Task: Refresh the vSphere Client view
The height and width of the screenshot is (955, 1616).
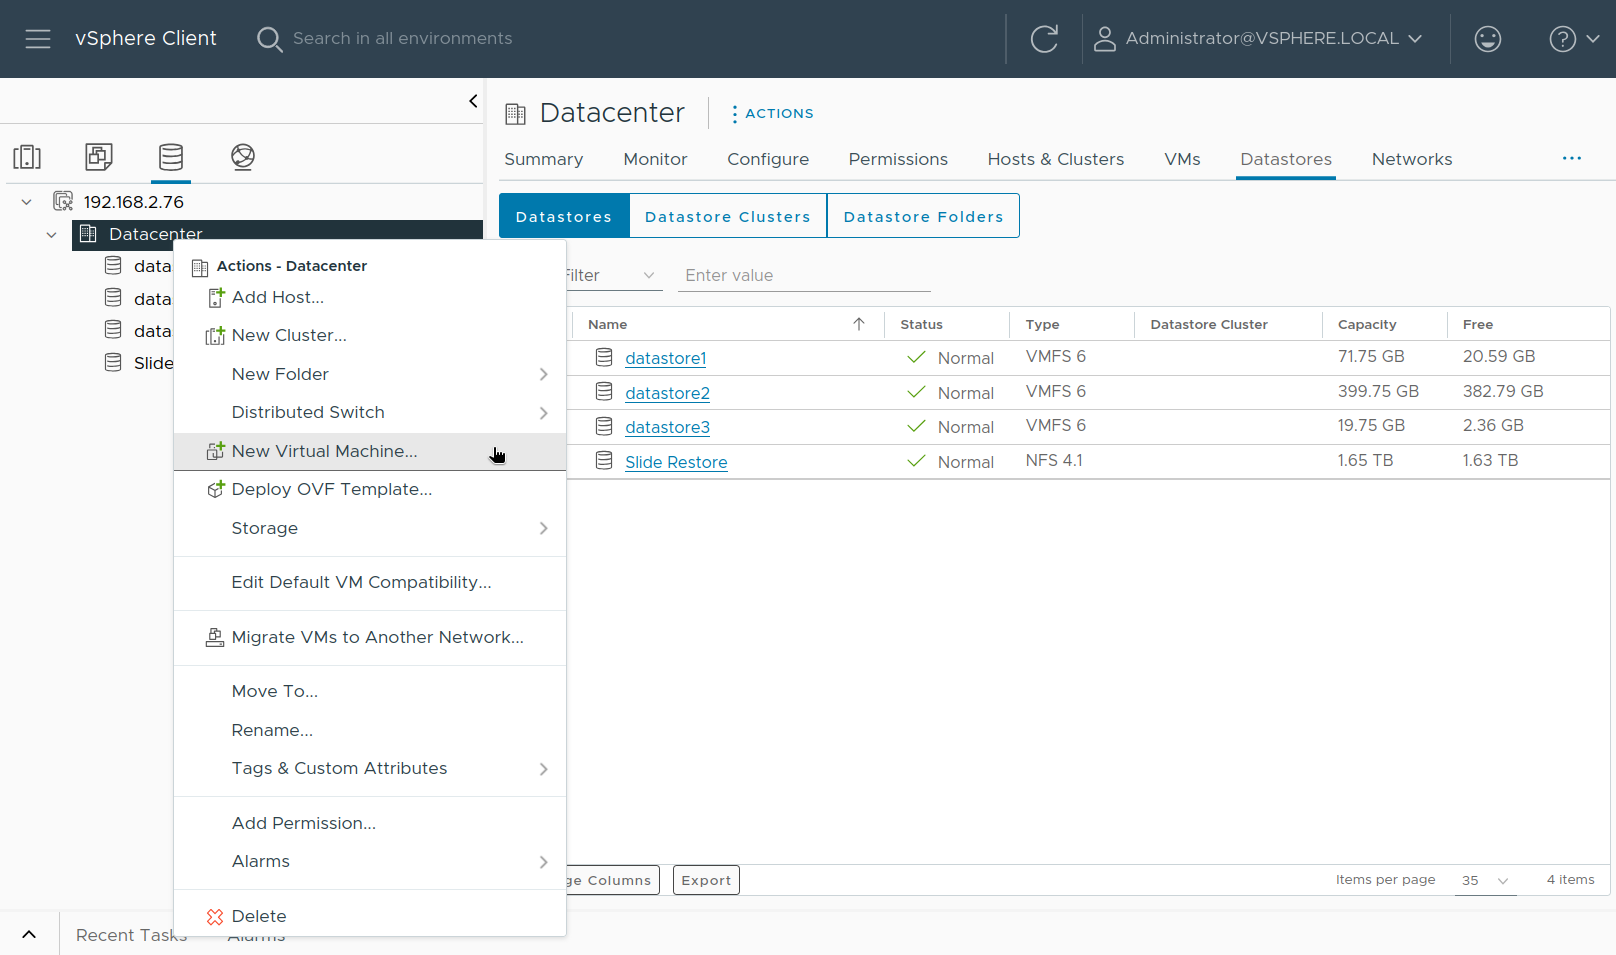Action: tap(1044, 39)
